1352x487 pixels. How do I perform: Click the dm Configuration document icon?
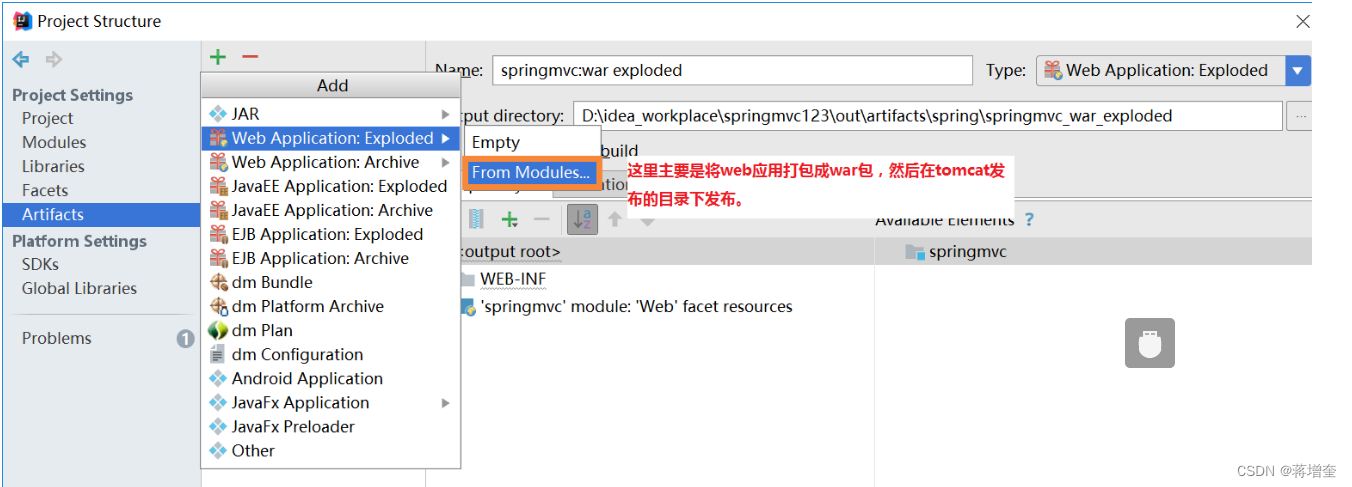pos(218,354)
